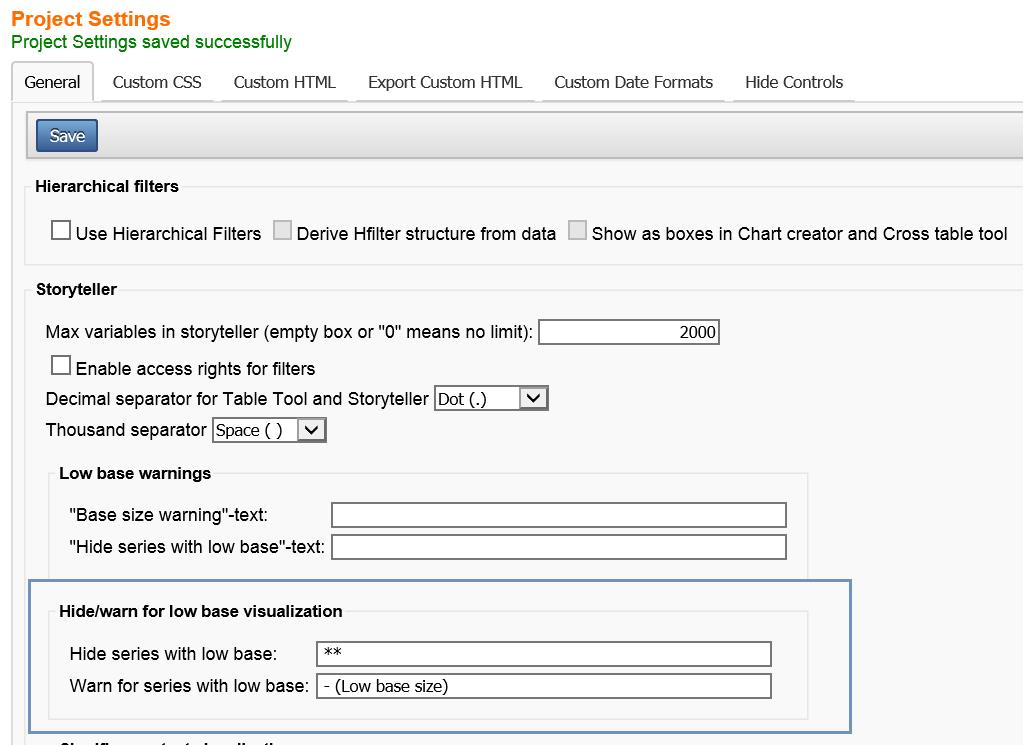The height and width of the screenshot is (745, 1023).
Task: Focus the Max variables in storyteller field
Action: pyautogui.click(x=629, y=332)
